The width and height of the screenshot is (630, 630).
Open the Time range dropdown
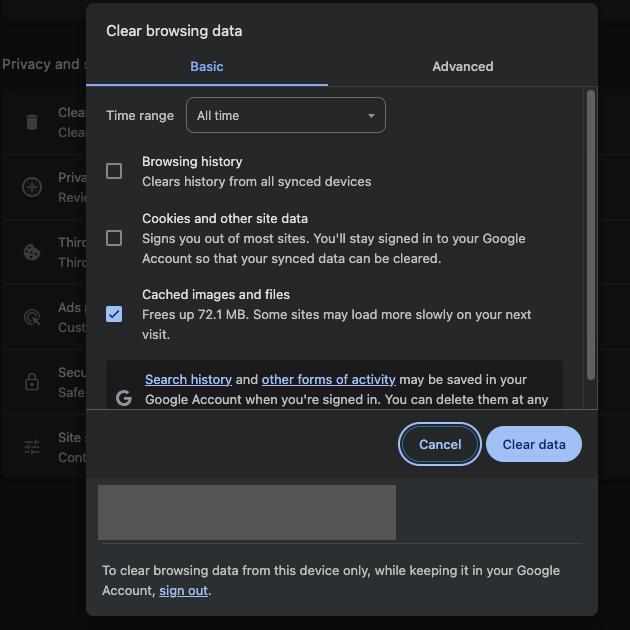point(286,115)
